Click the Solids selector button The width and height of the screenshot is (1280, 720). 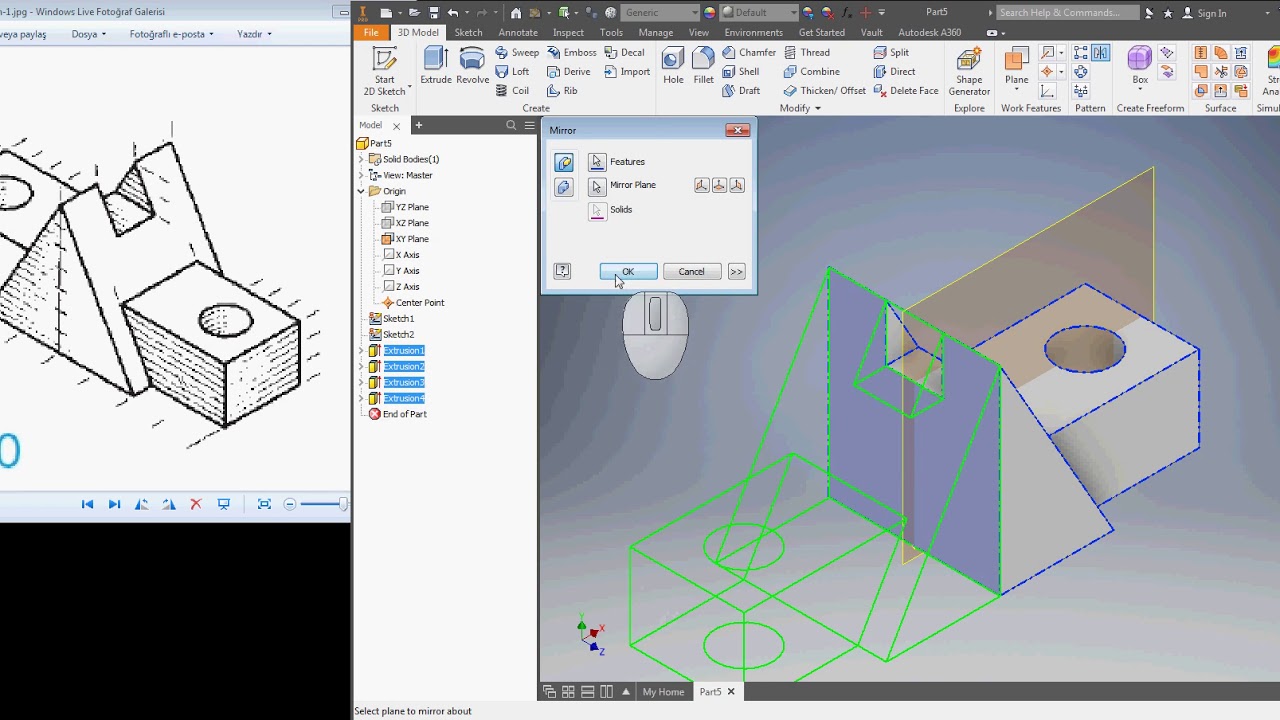[x=597, y=210]
